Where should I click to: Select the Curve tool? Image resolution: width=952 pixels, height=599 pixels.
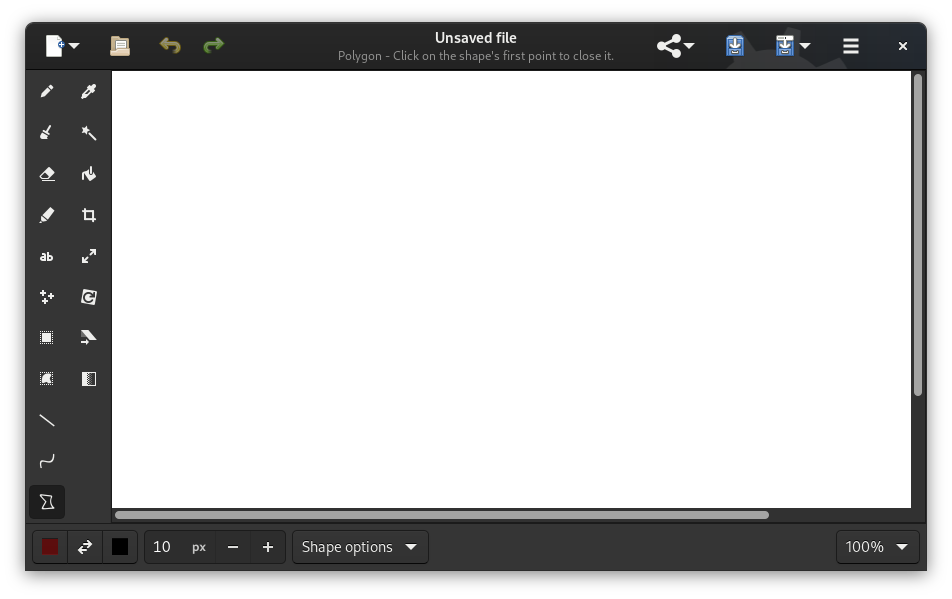(x=47, y=461)
